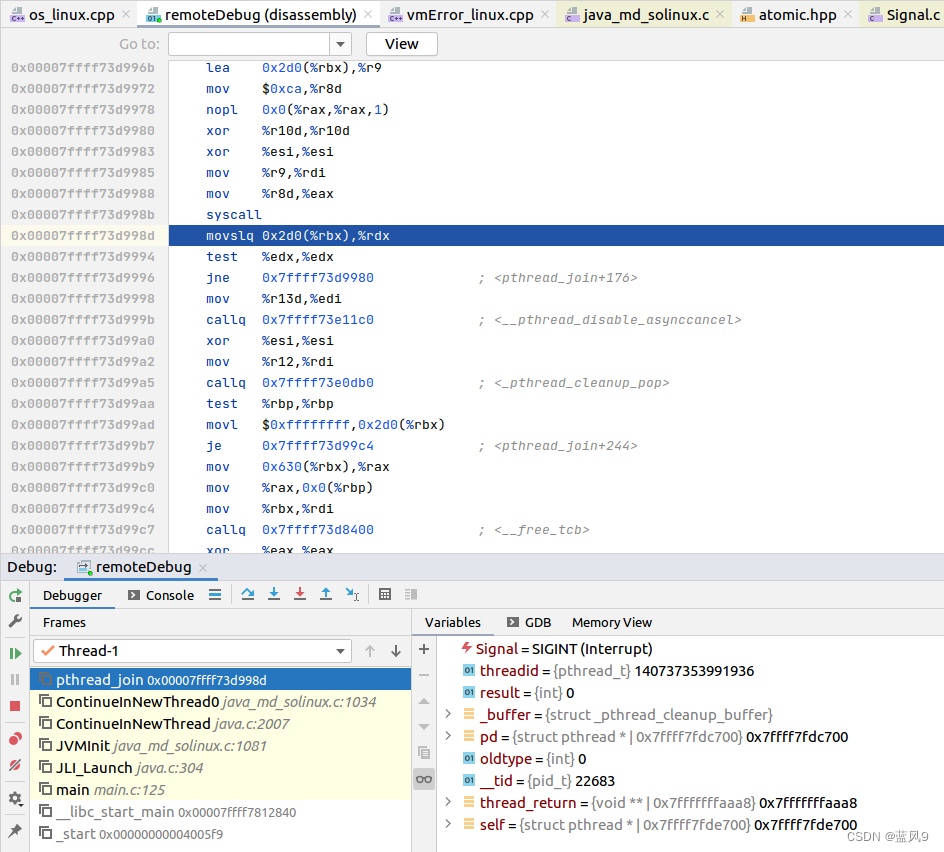The image size is (944, 852).
Task: Open View Breakpoints red circles icon
Action: pyautogui.click(x=15, y=739)
